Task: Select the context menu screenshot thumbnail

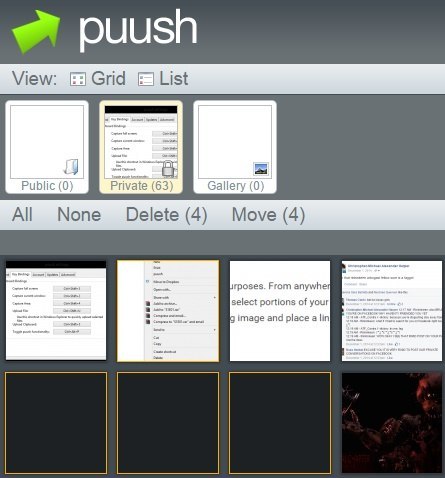Action: (168, 311)
